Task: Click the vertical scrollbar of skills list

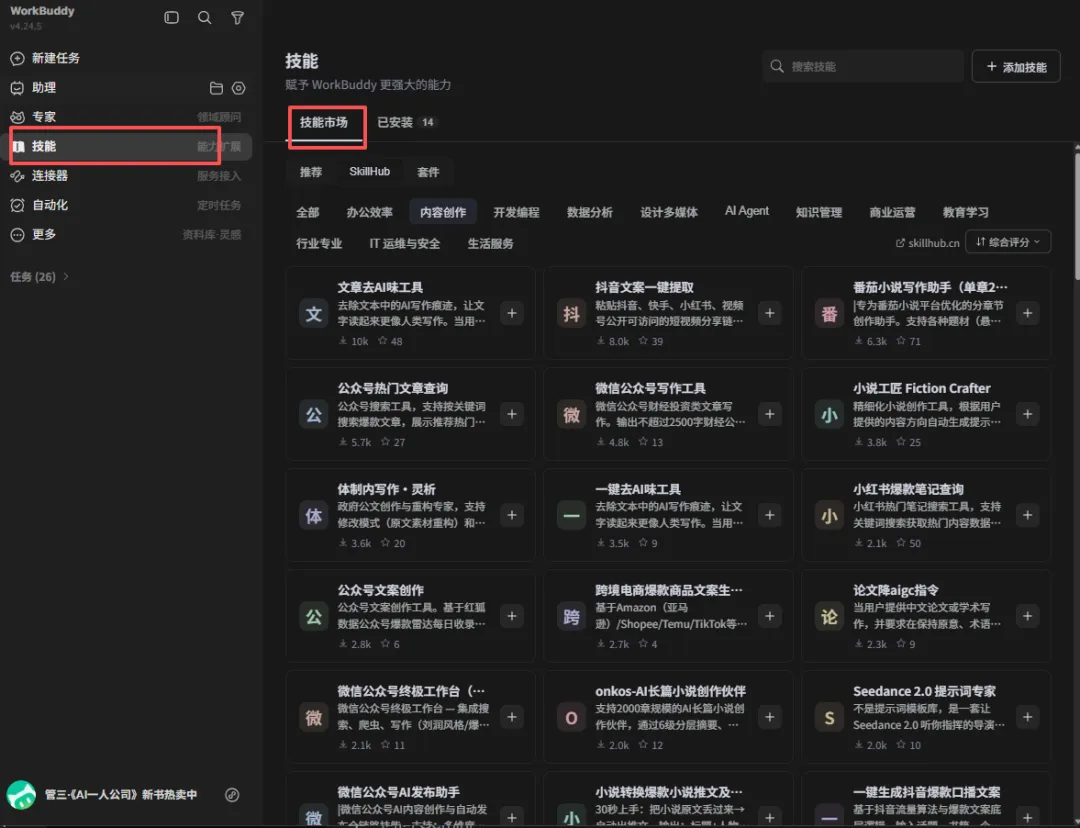Action: click(x=1077, y=214)
